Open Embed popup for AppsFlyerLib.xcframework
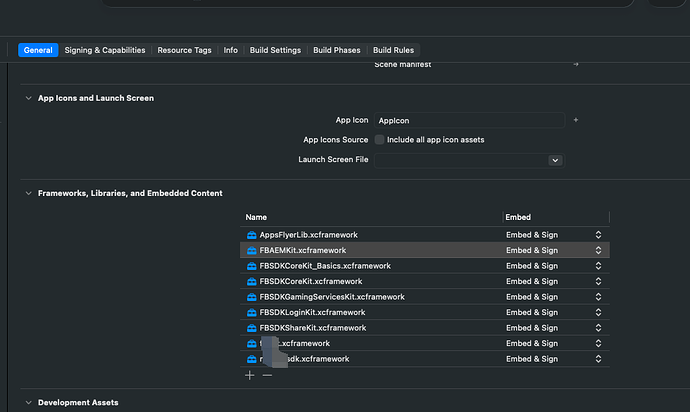The image size is (690, 412). (x=598, y=235)
